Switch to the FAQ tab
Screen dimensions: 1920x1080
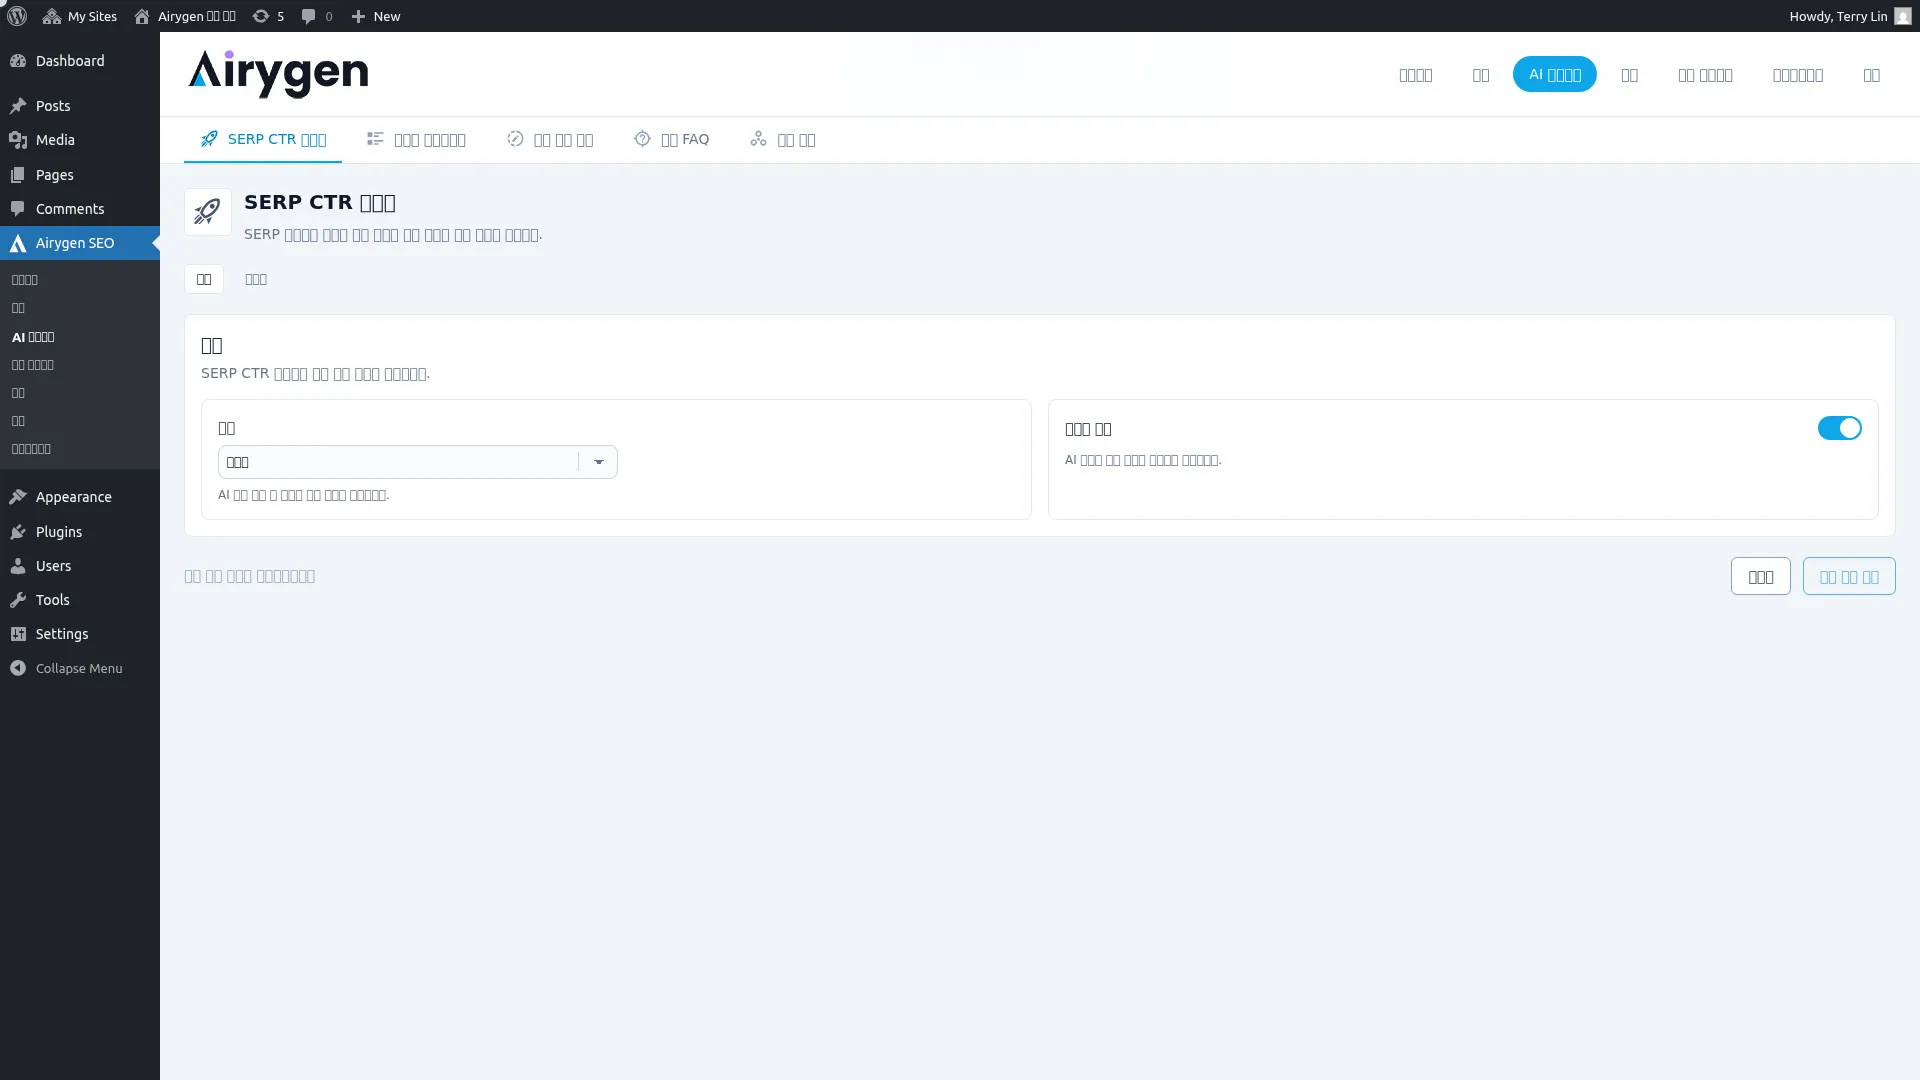tap(672, 139)
